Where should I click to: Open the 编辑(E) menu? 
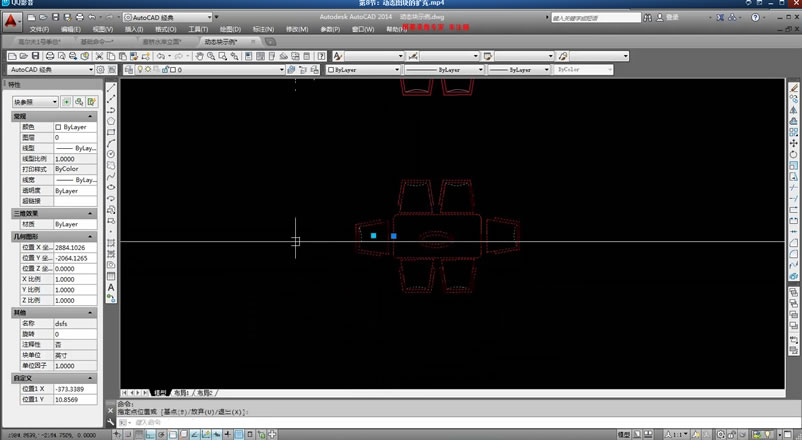tap(71, 29)
